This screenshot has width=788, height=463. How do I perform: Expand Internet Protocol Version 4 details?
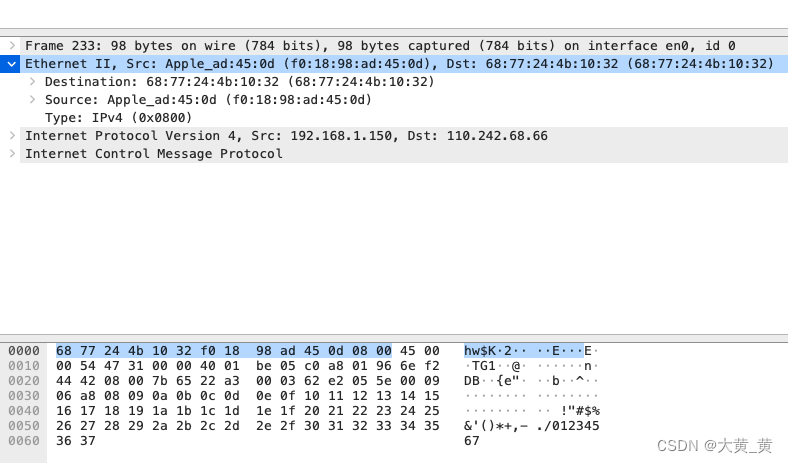pyautogui.click(x=12, y=136)
